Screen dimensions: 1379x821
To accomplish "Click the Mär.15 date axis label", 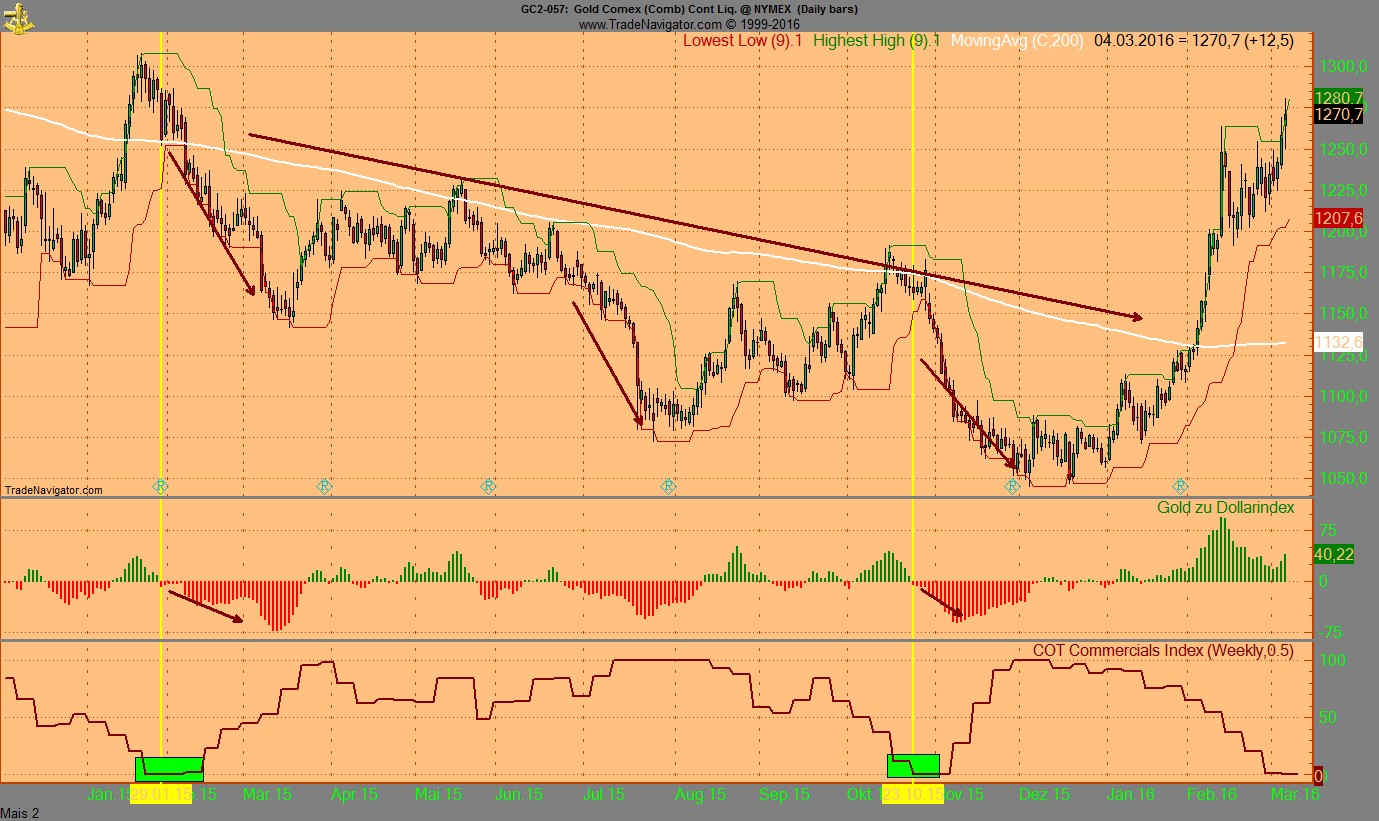I will (x=268, y=795).
